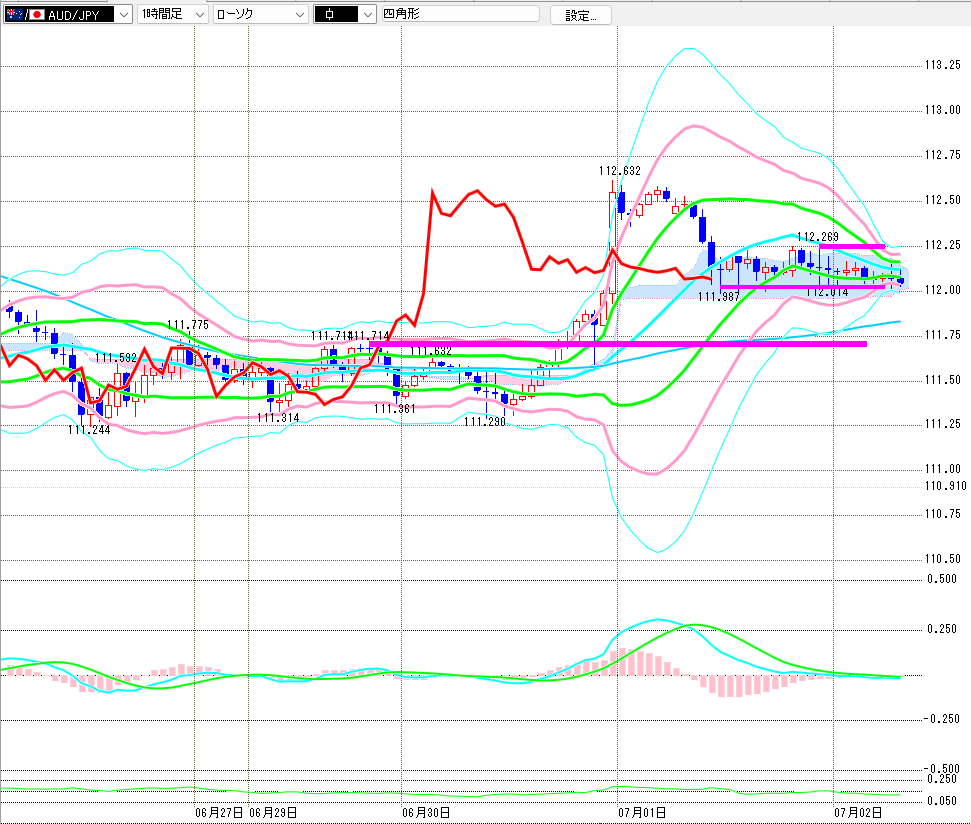Click the Australian flag icon in pair selector

pos(14,14)
